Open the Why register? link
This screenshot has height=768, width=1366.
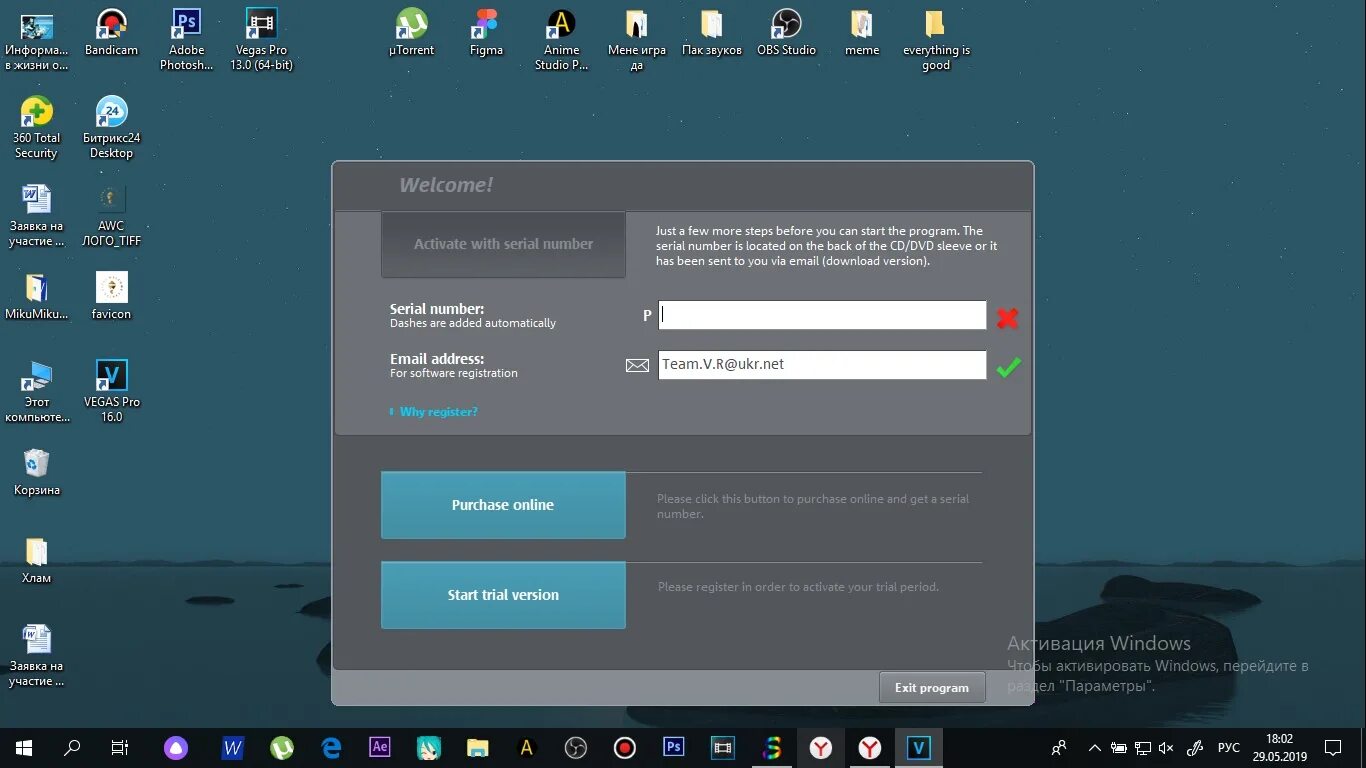pos(438,412)
